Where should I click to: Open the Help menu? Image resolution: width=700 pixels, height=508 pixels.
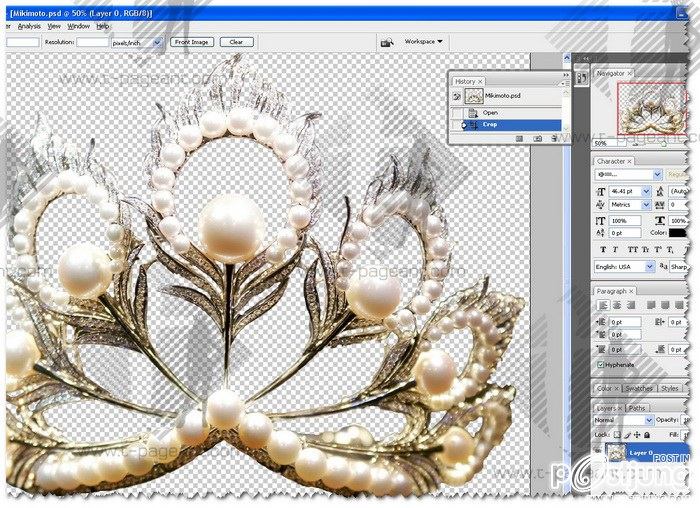[x=103, y=26]
